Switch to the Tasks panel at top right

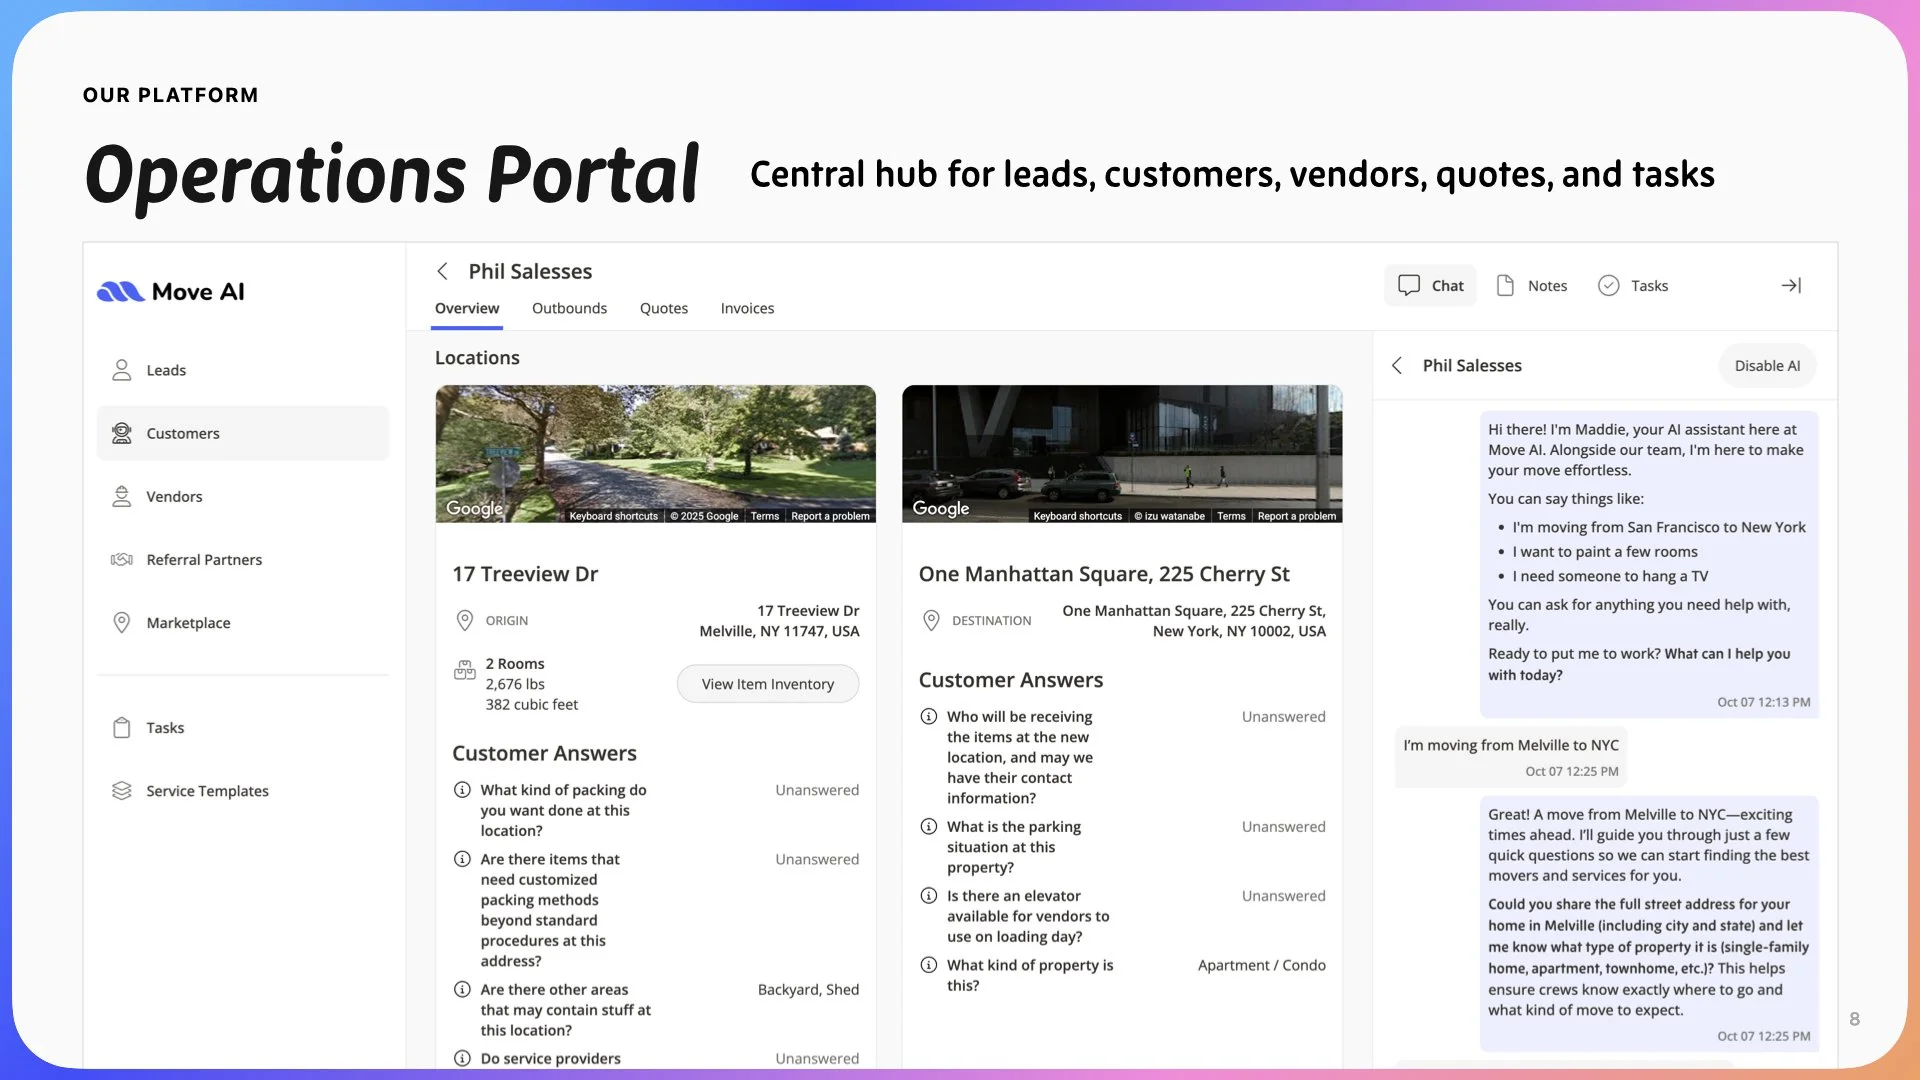1633,286
